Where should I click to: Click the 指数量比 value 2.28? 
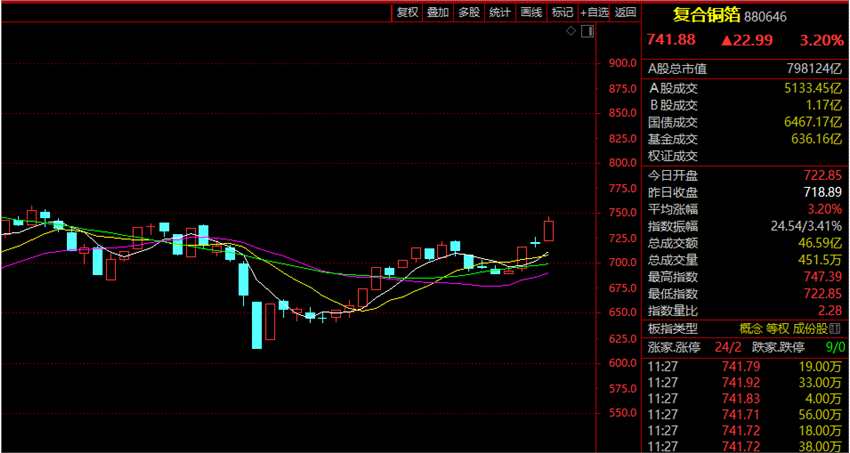[832, 312]
